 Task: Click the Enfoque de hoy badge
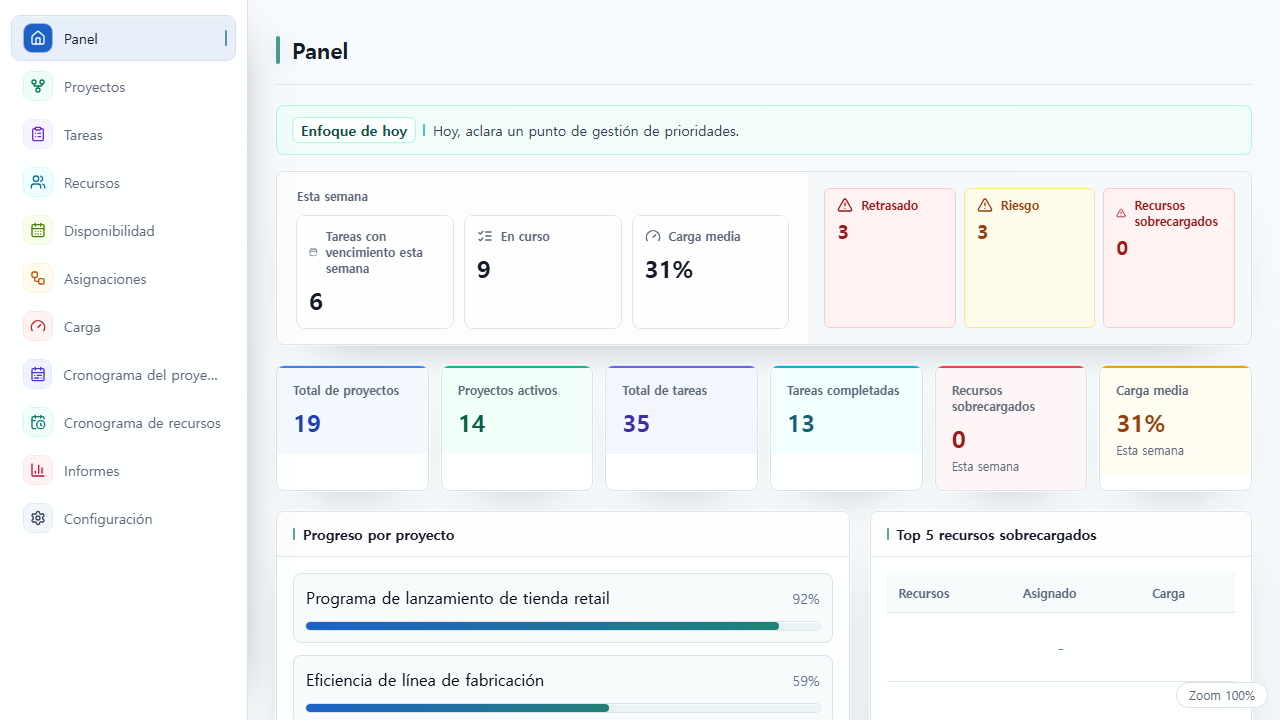pyautogui.click(x=354, y=131)
